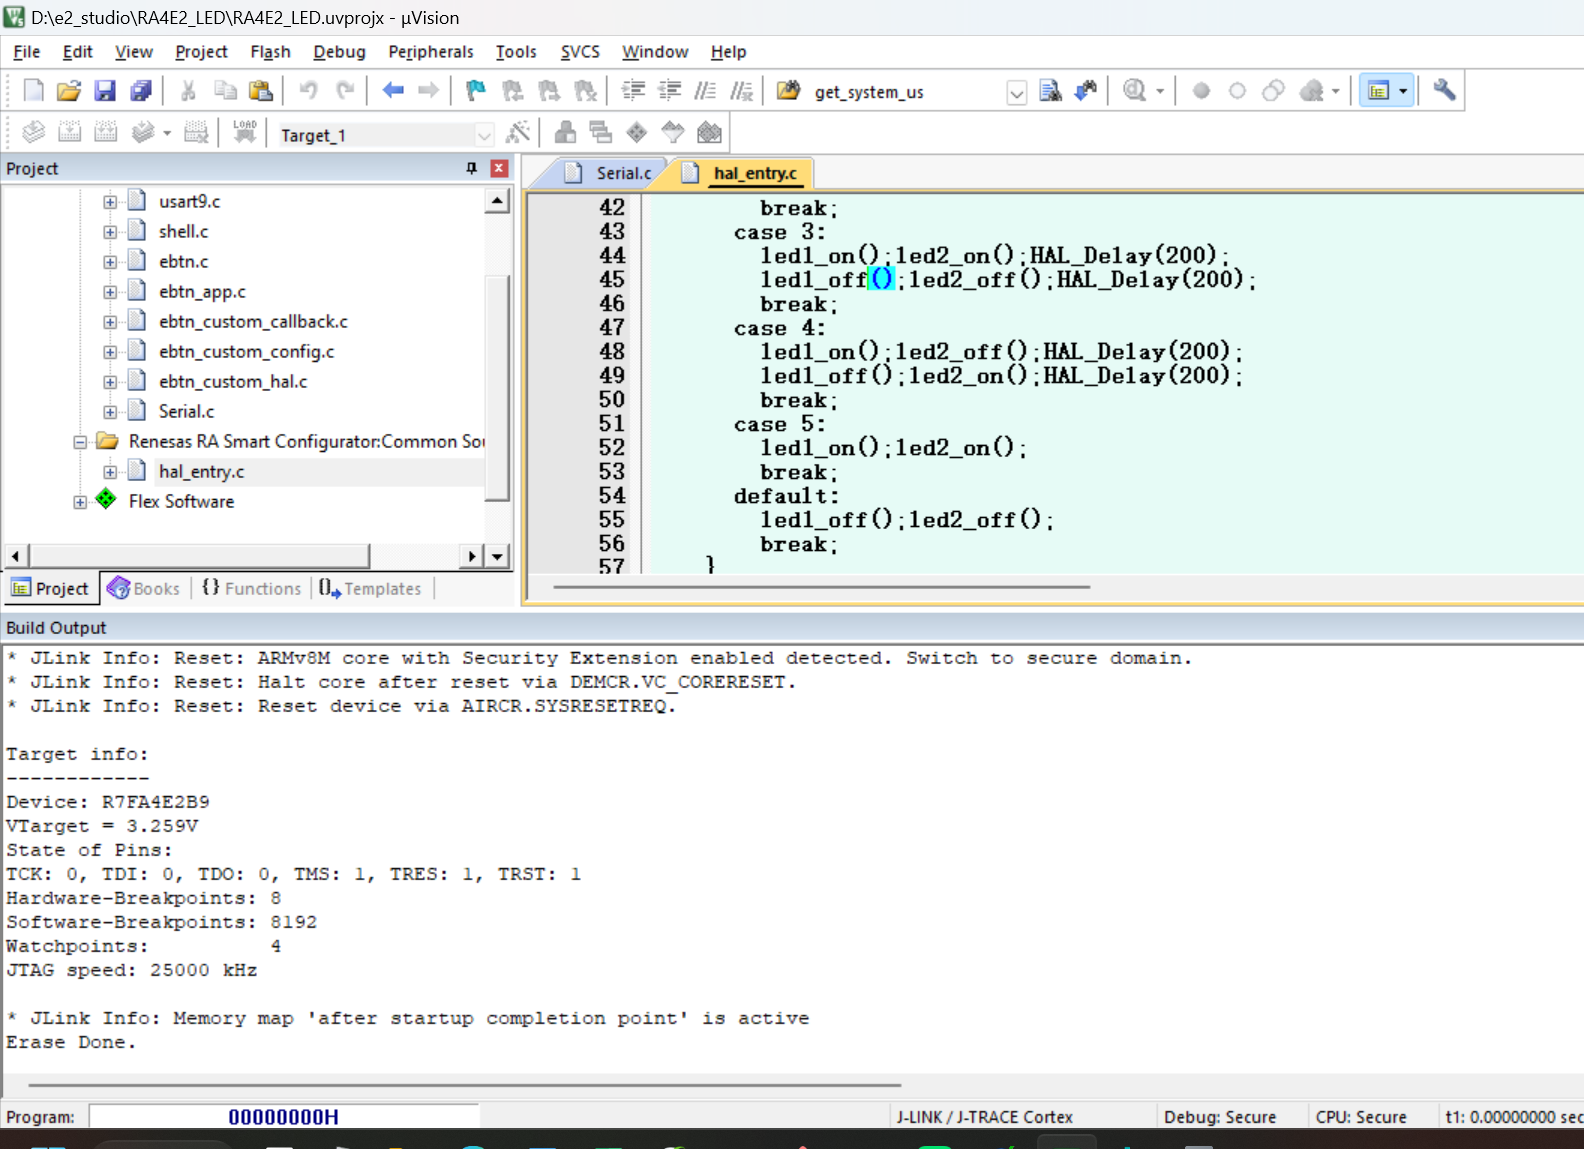The height and width of the screenshot is (1149, 1584).
Task: Navigate backwards with the blue left arrow
Action: tap(393, 91)
